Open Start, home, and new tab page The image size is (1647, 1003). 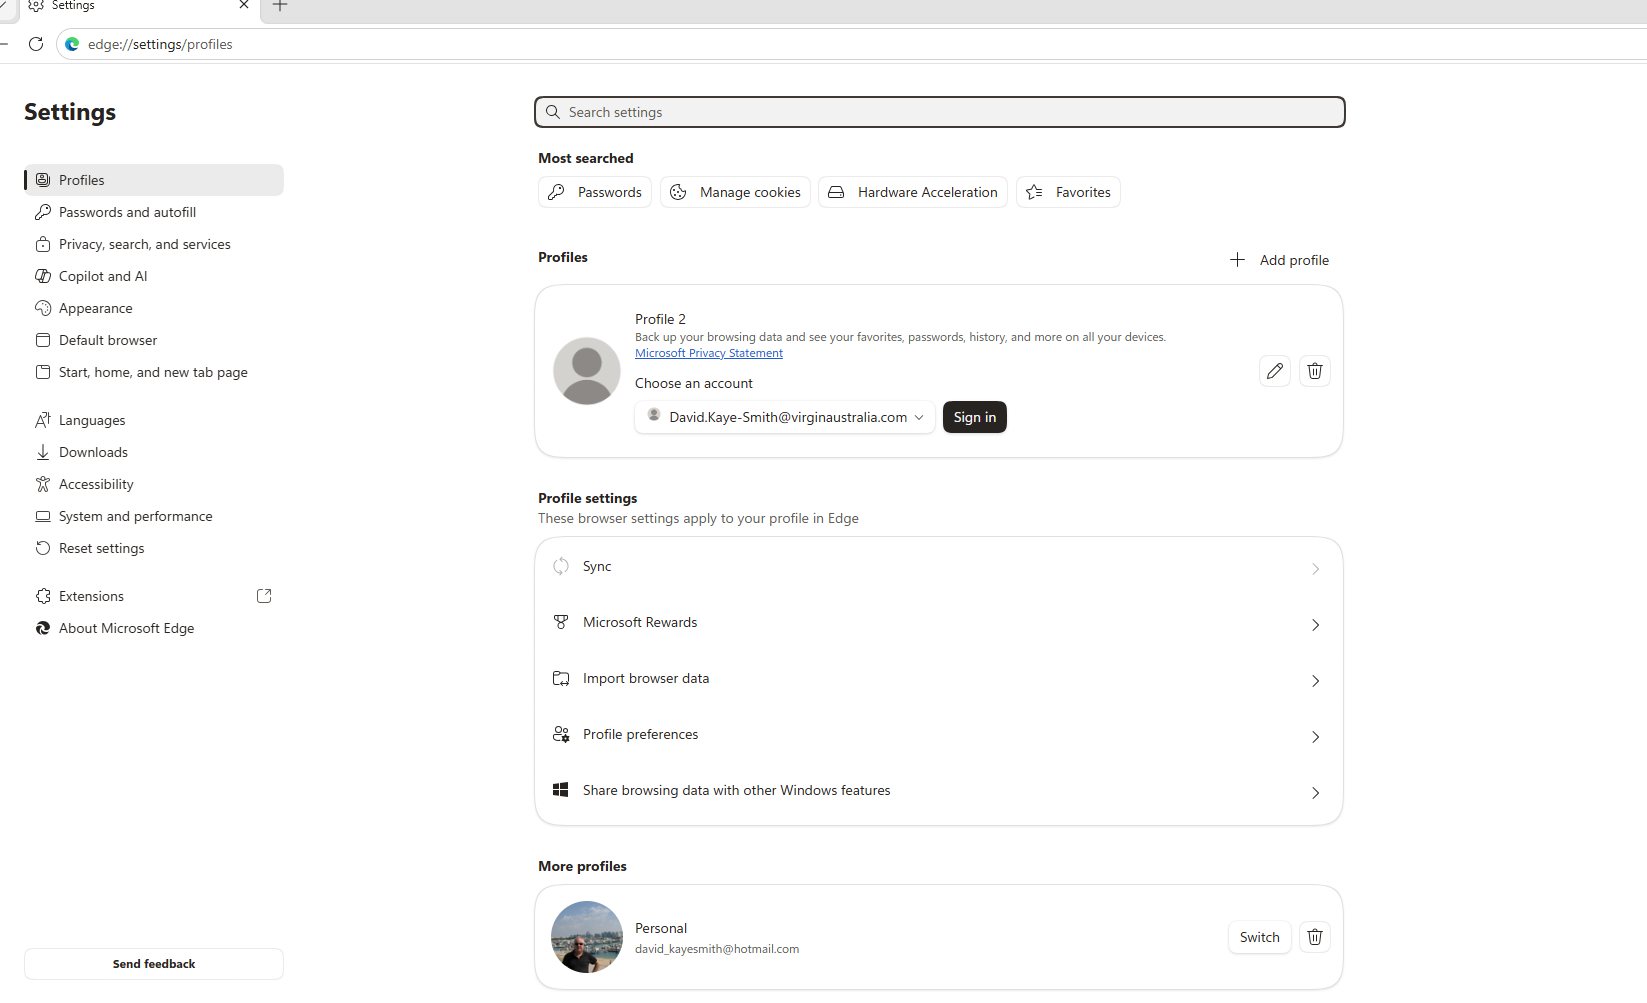click(154, 372)
